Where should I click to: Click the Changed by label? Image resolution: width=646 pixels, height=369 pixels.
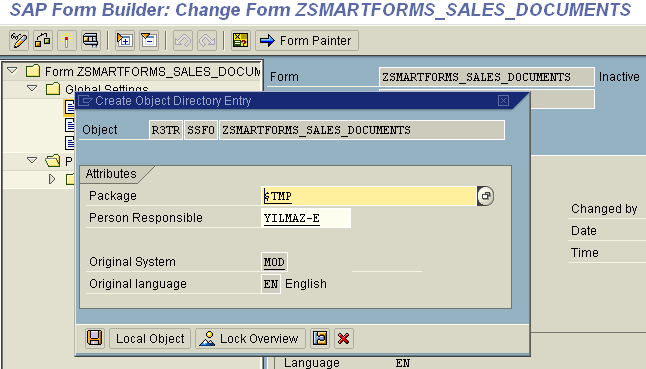[x=604, y=209]
